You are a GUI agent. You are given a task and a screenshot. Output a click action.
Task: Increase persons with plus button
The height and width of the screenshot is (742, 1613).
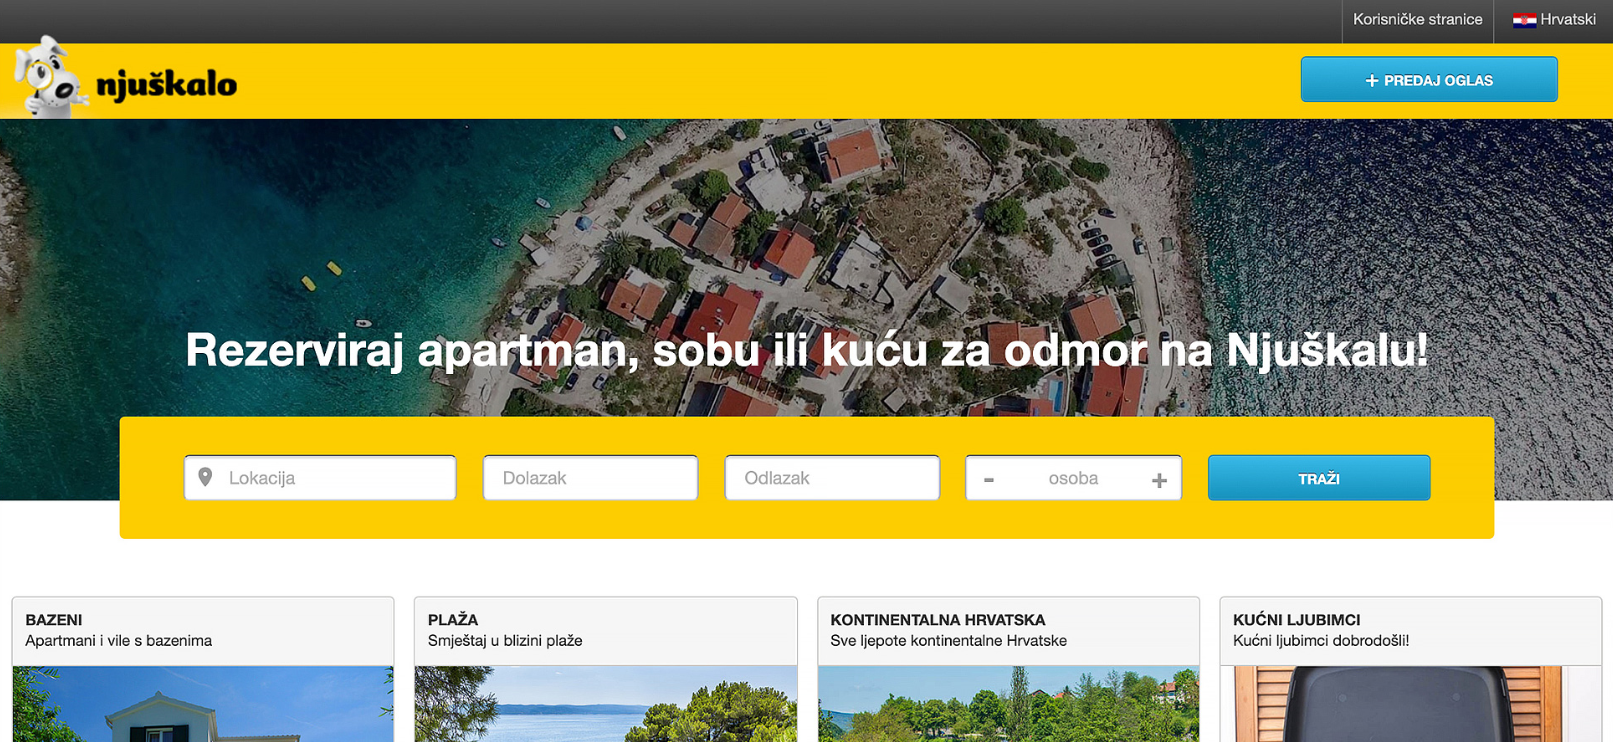pos(1159,480)
